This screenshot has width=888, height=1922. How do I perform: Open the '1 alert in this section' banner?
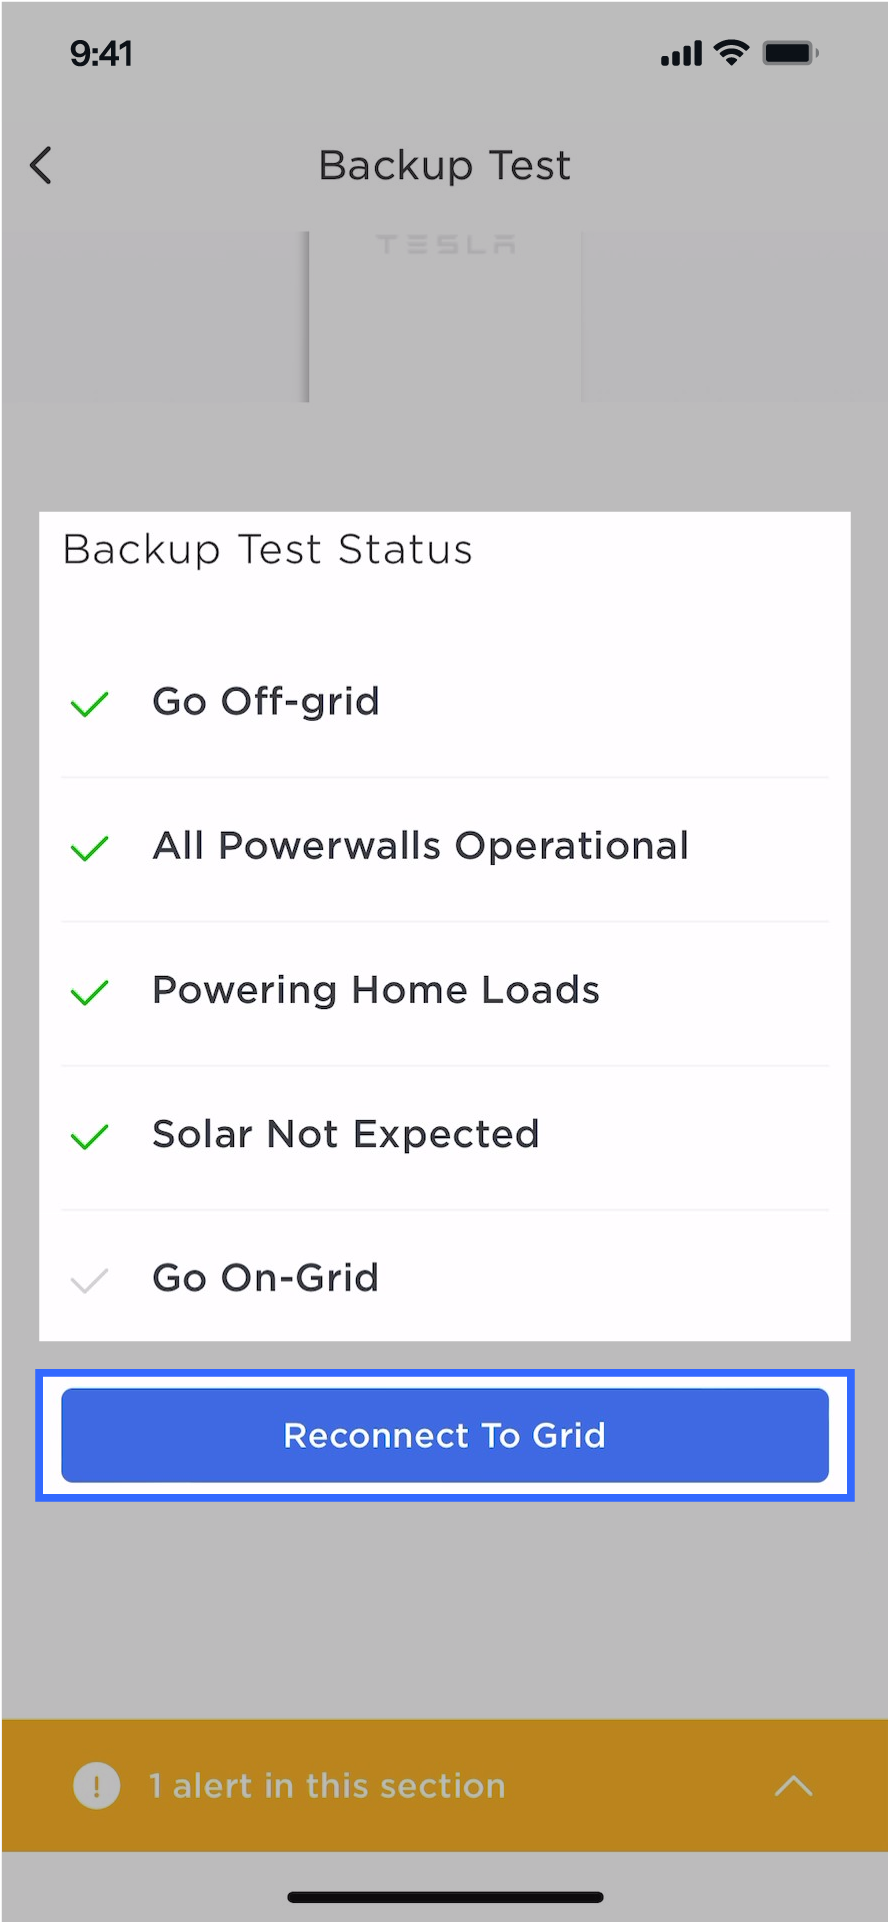(x=444, y=1785)
